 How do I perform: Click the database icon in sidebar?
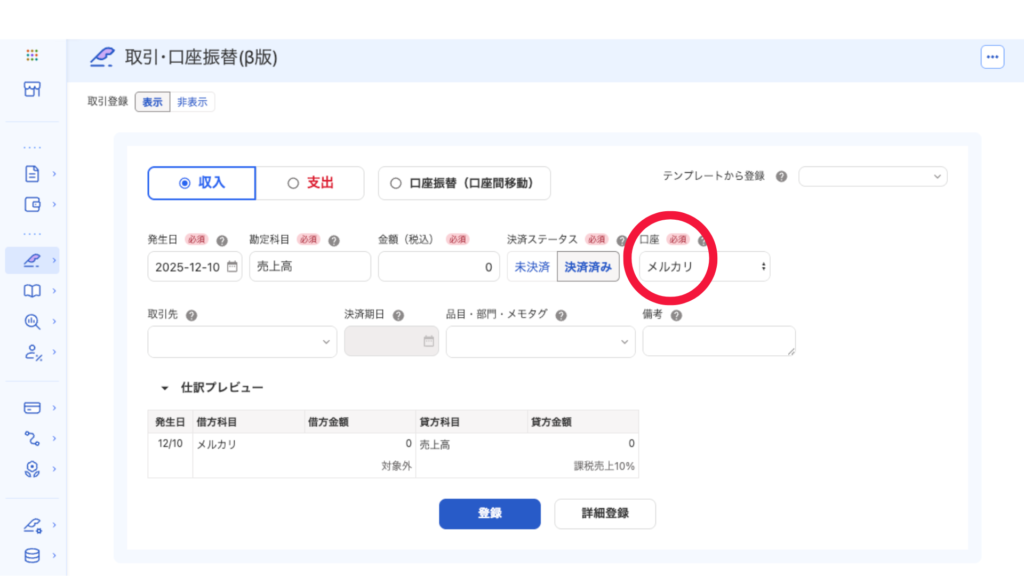click(32, 555)
